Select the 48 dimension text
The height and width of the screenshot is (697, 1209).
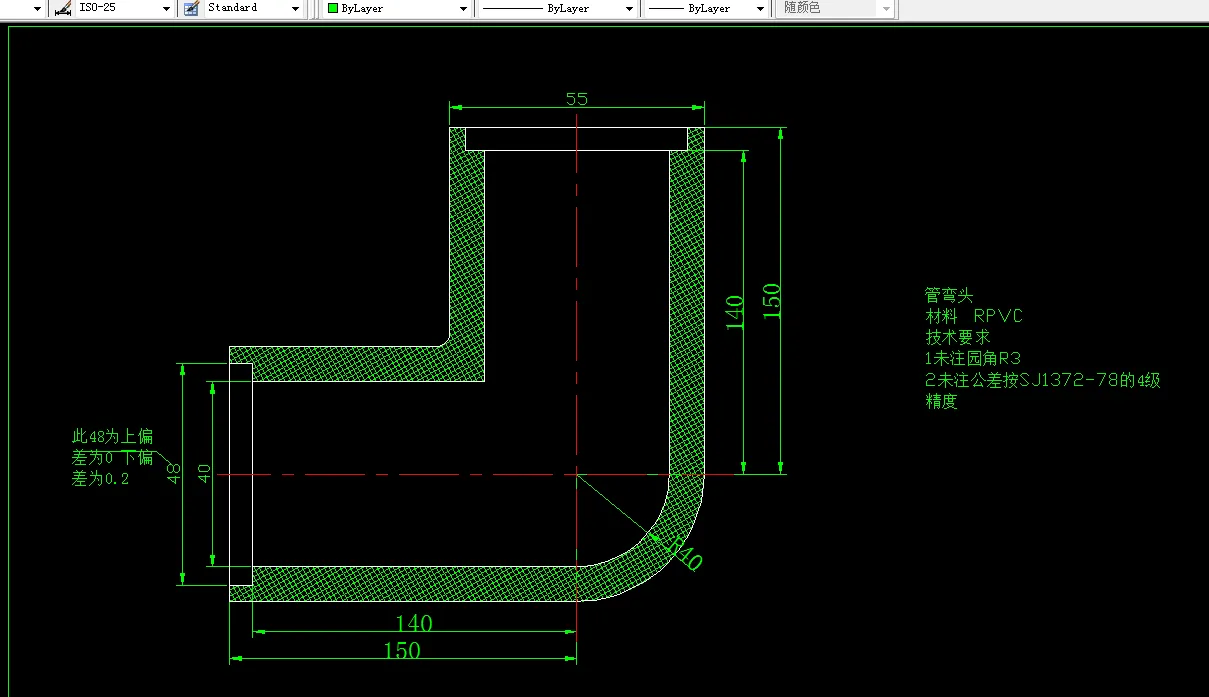click(x=173, y=472)
